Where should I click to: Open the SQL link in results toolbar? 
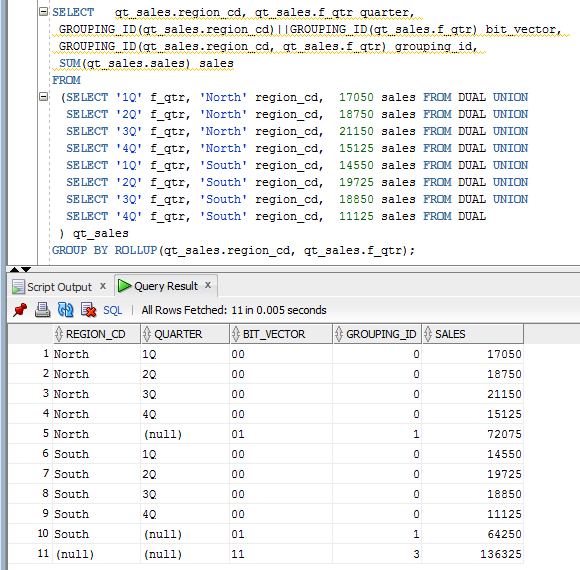112,310
